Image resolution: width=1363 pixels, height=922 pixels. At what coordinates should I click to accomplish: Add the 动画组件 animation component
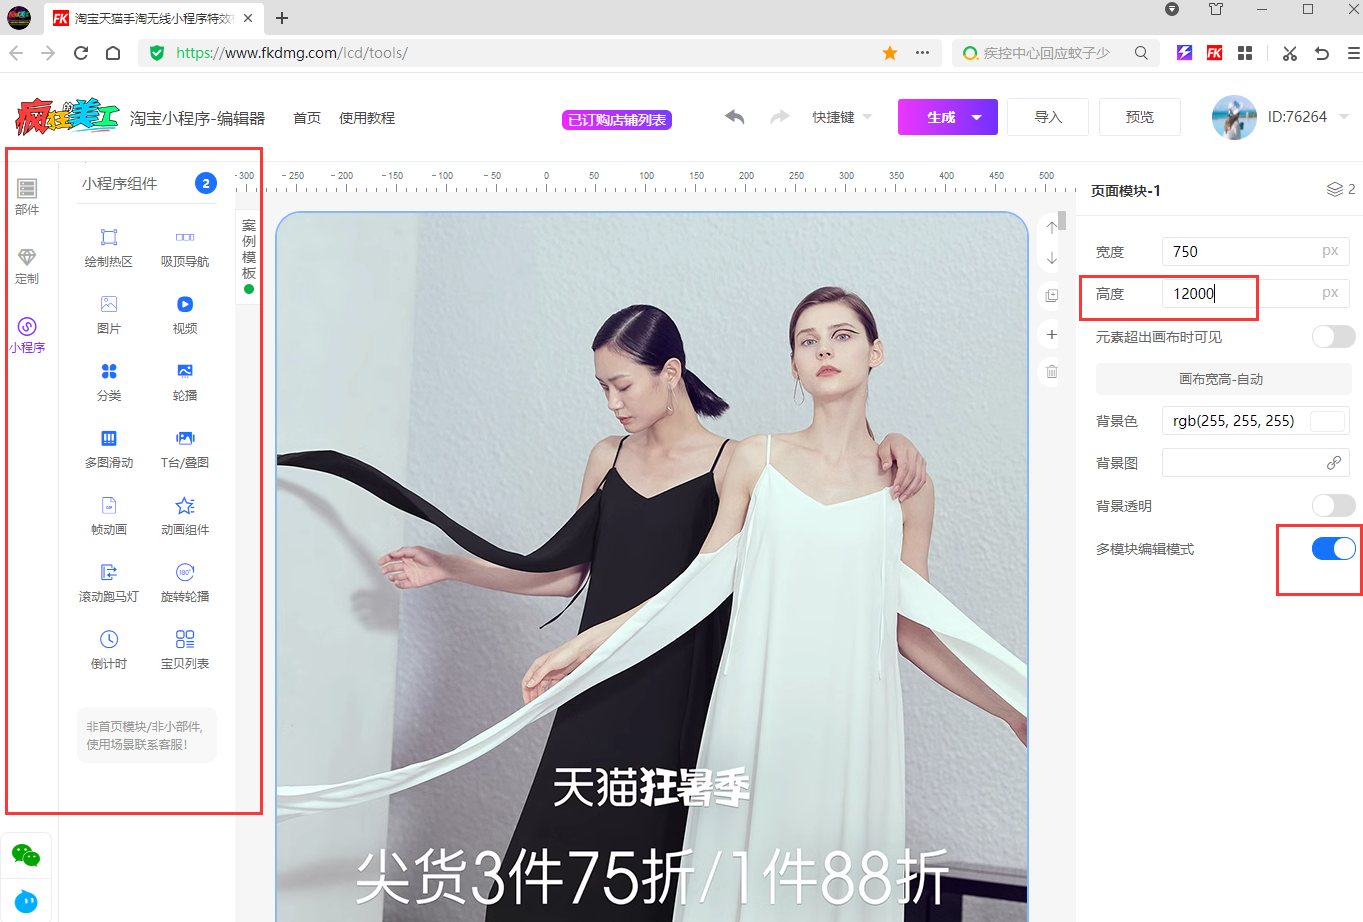pyautogui.click(x=185, y=515)
